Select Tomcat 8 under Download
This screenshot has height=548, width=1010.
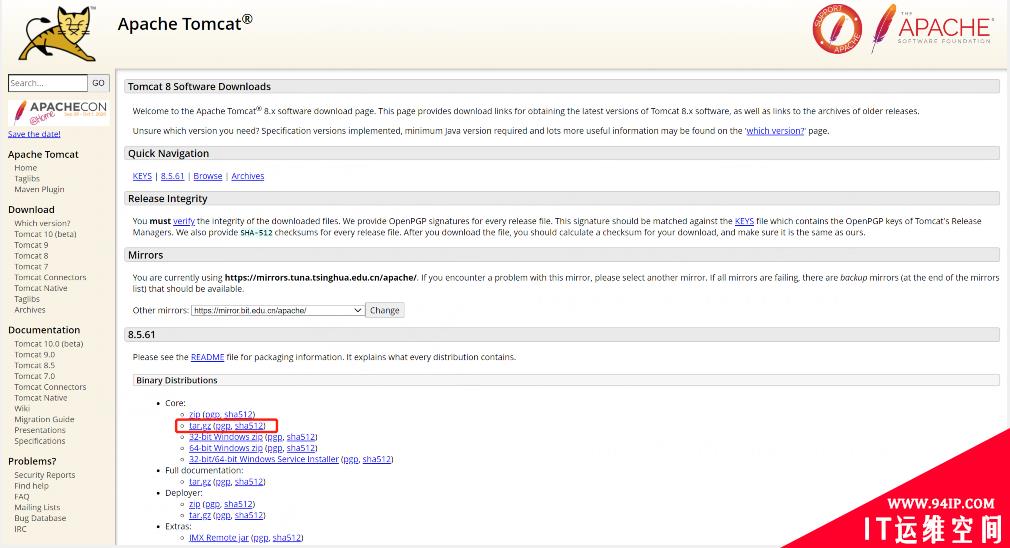pos(31,256)
